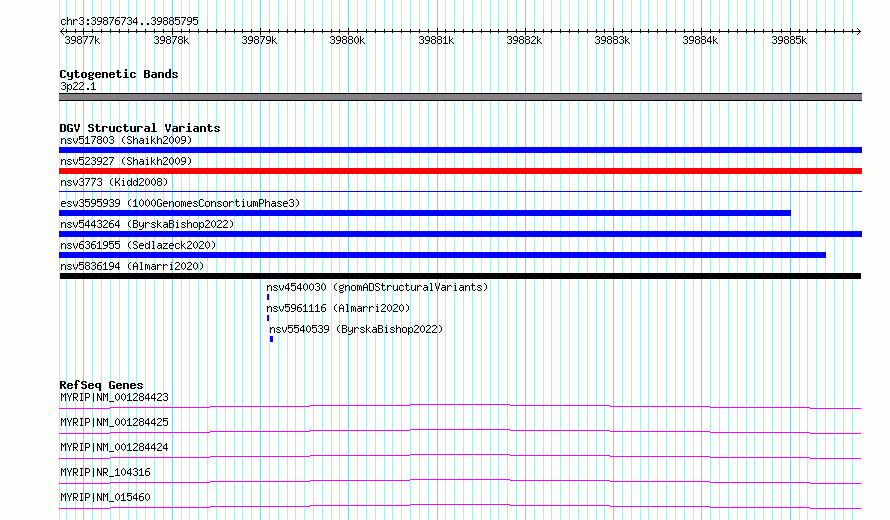Click the 39879k ruler tick label
890x520 pixels.
[259, 40]
